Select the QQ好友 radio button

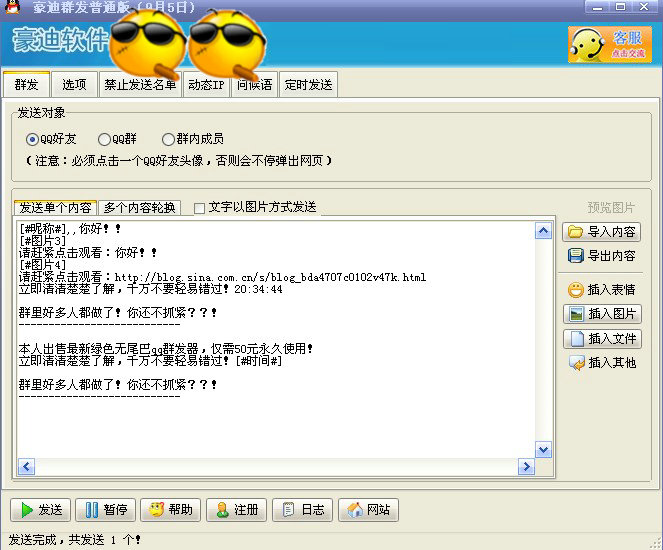[33, 139]
